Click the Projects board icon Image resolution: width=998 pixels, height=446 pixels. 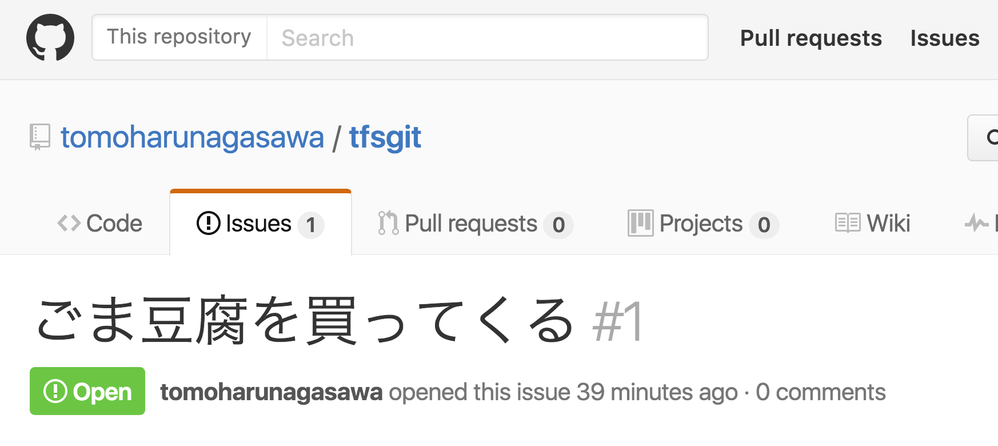click(x=640, y=223)
